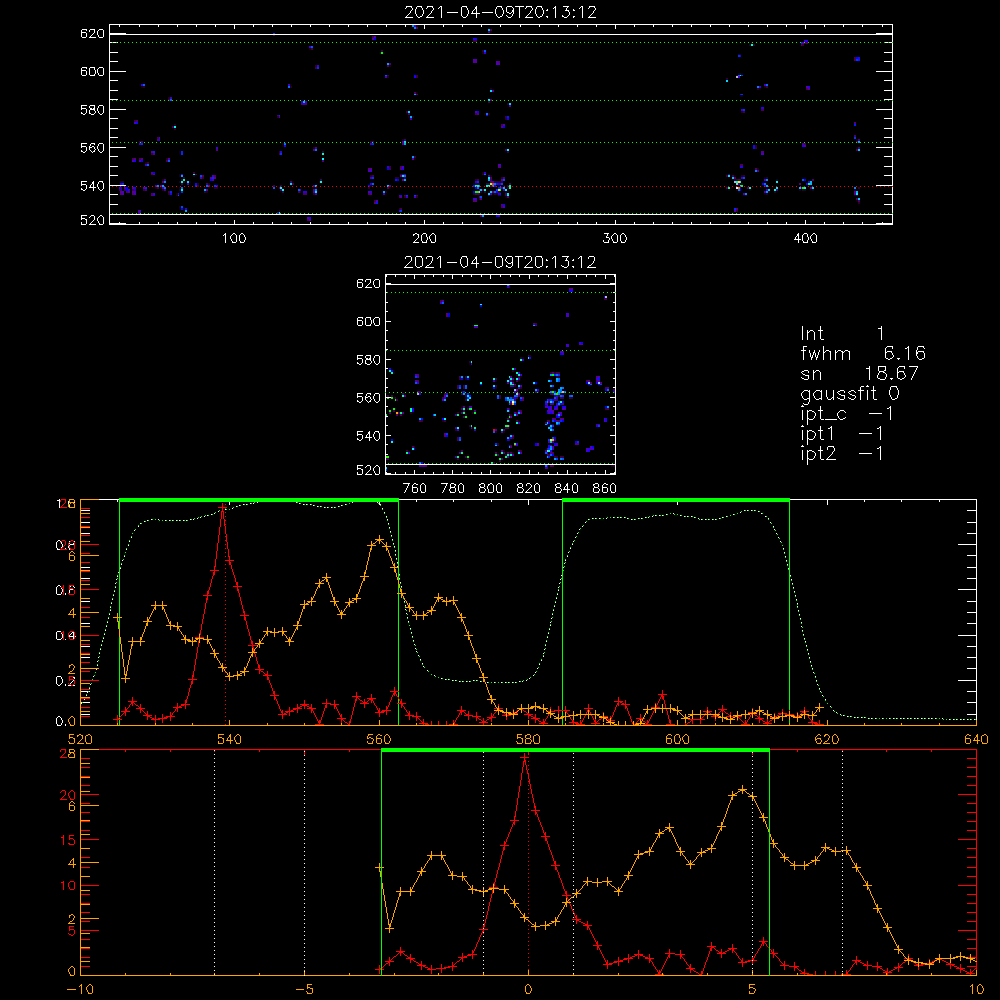Select the 'ipt1 -1' line
Viewport: 1000px width, 1000px height.
click(x=842, y=434)
